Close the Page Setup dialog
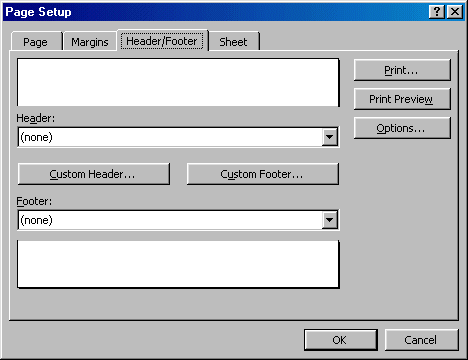 click(x=455, y=12)
